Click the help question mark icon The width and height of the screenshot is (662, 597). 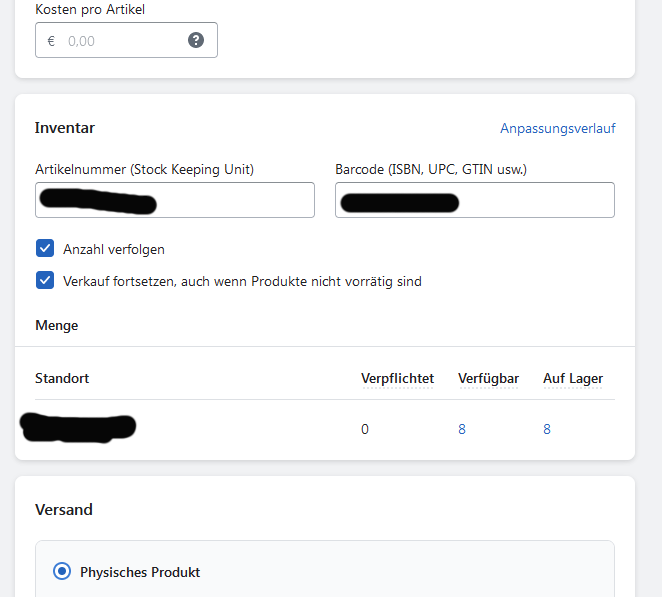point(196,40)
